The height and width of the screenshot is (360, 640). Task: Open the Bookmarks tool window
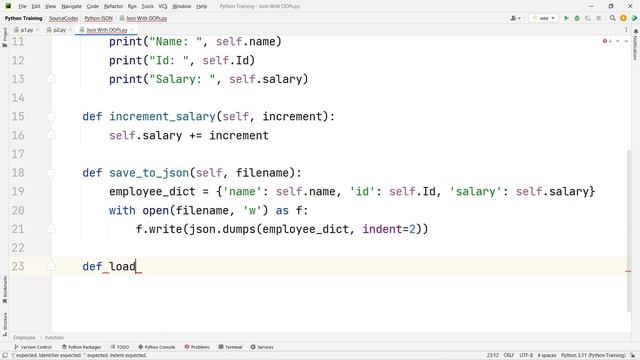4,289
